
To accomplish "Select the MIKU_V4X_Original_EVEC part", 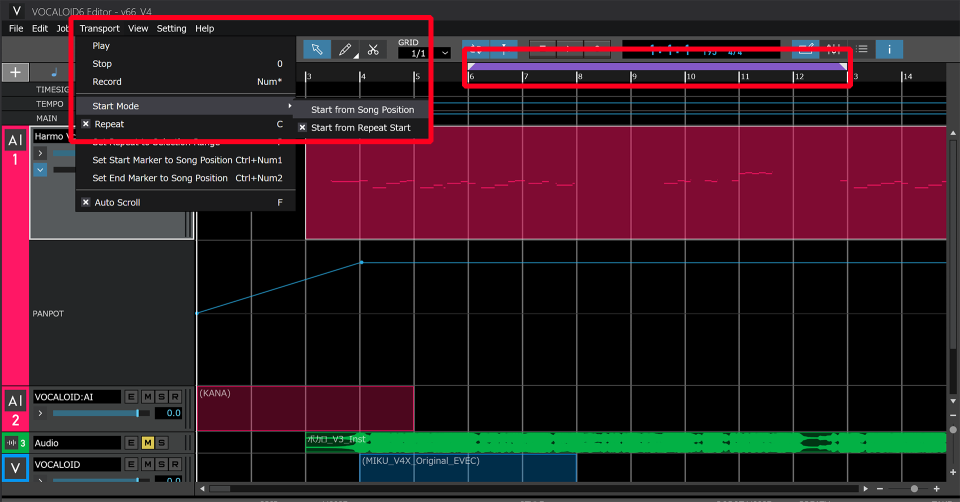I will click(x=468, y=468).
